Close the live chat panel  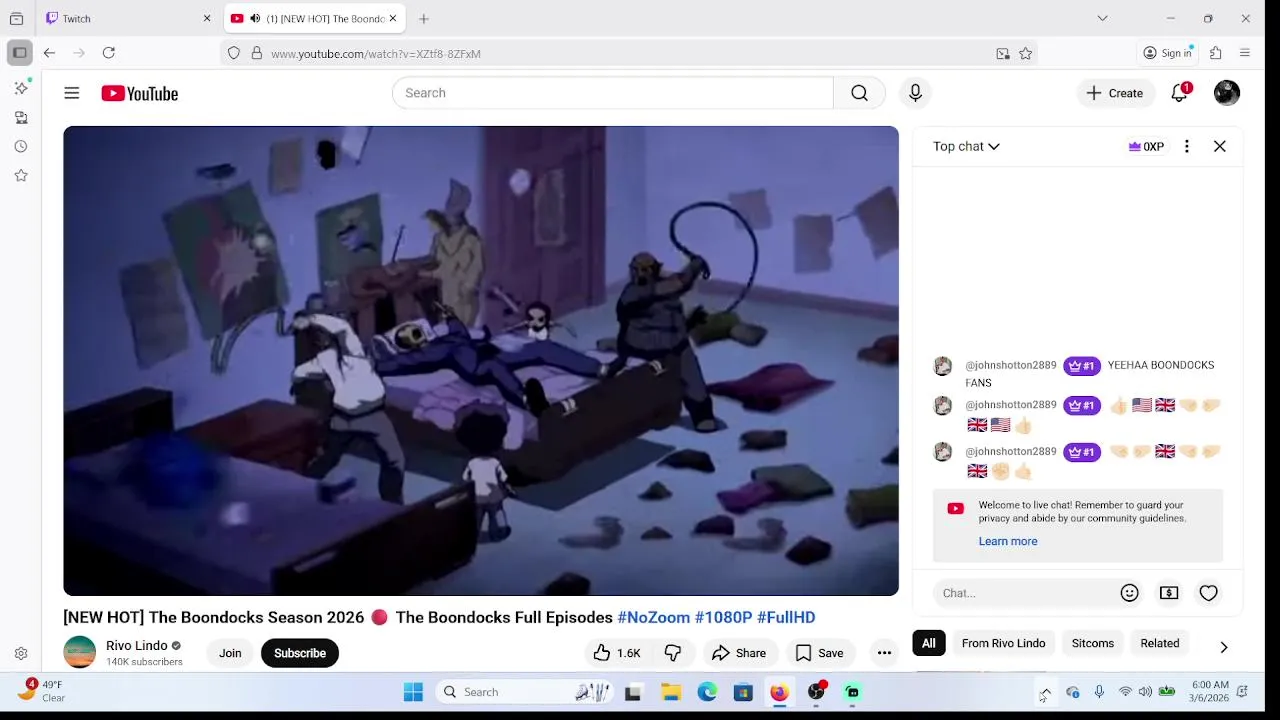coord(1220,146)
